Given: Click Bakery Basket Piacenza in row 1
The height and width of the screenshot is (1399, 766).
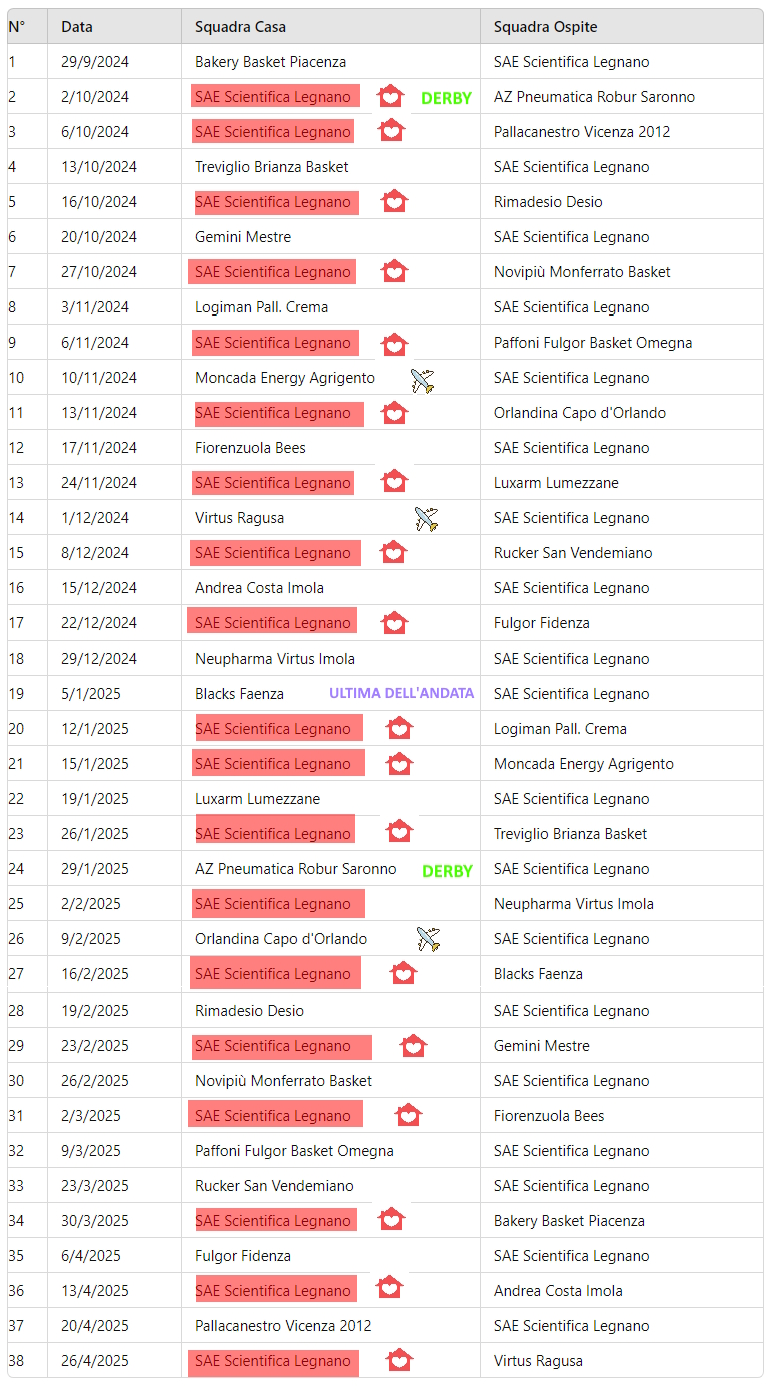Looking at the screenshot, I should tap(270, 62).
